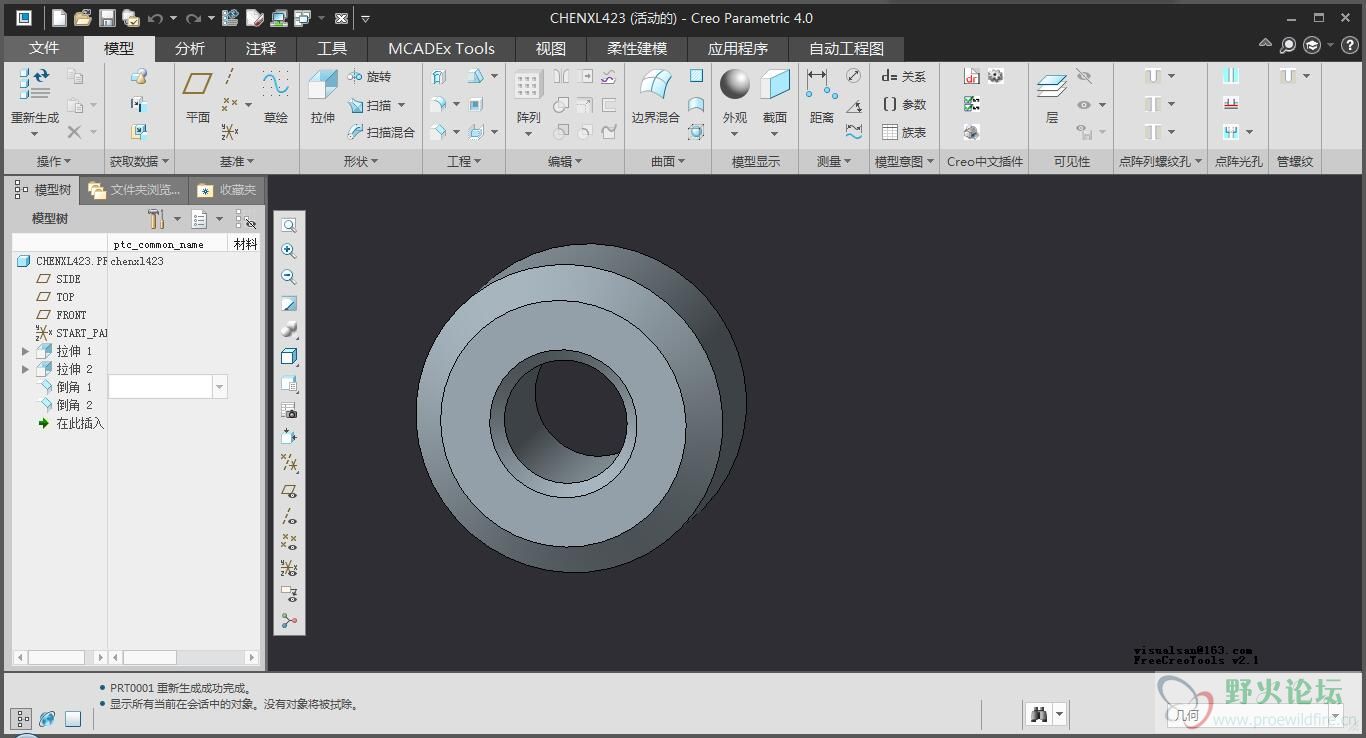The height and width of the screenshot is (738, 1366).
Task: Open the 形状 group dropdown
Action: [x=361, y=161]
